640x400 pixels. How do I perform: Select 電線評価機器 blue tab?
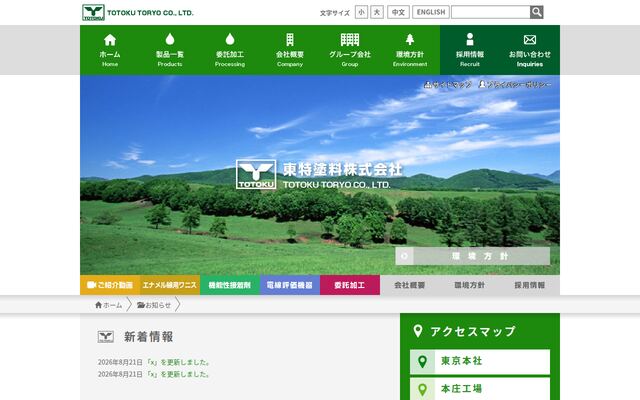coord(290,285)
